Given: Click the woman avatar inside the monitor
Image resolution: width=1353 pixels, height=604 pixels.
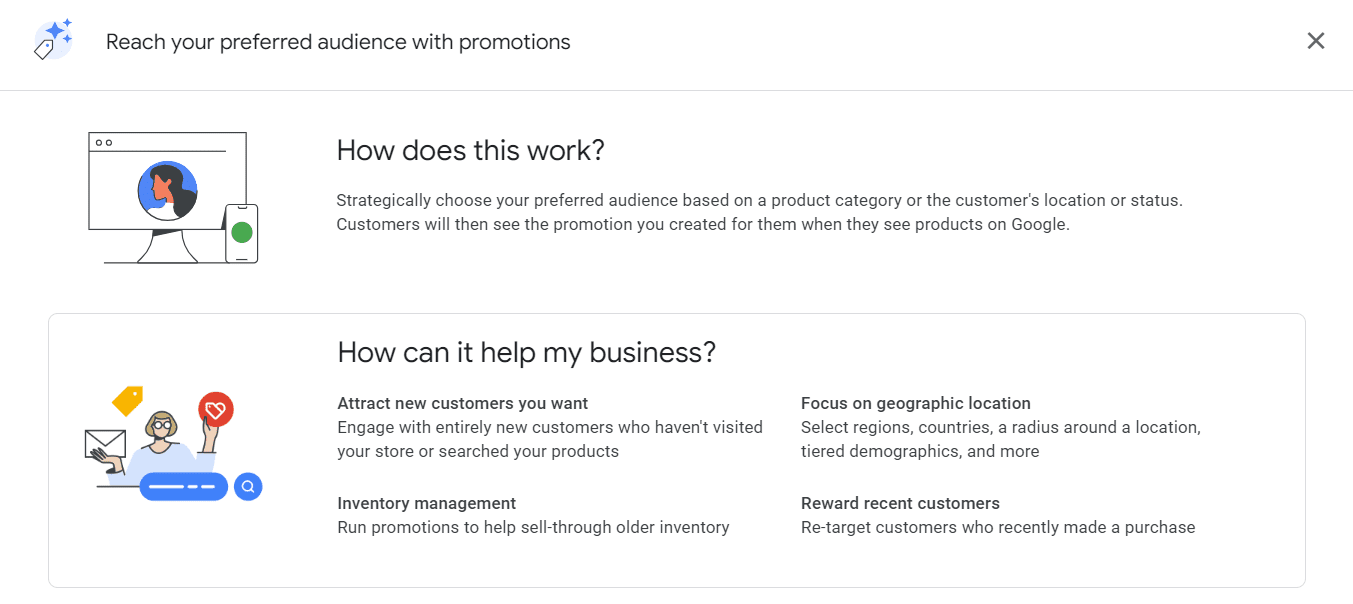Looking at the screenshot, I should [x=167, y=190].
